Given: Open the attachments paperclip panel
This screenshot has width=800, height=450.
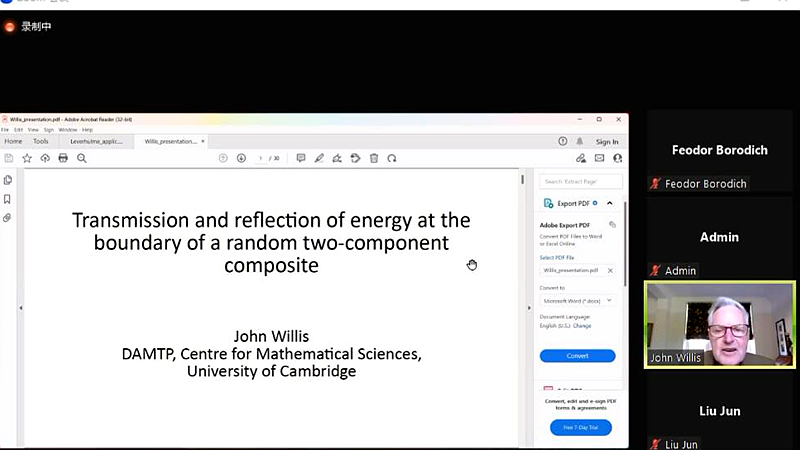Looking at the screenshot, I should click(8, 218).
